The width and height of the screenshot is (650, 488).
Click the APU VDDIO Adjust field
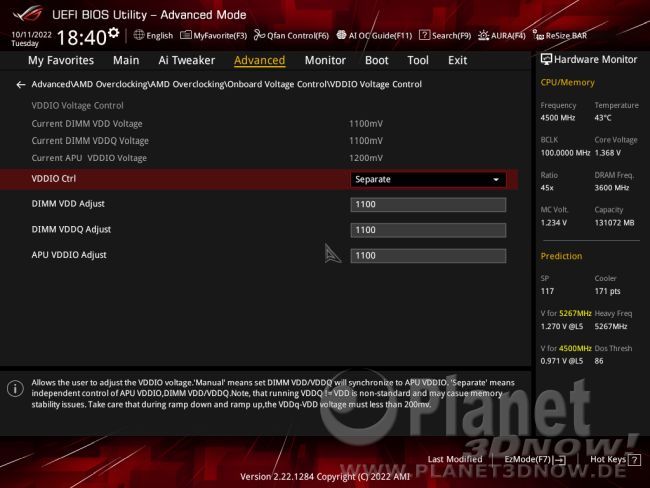click(x=428, y=256)
